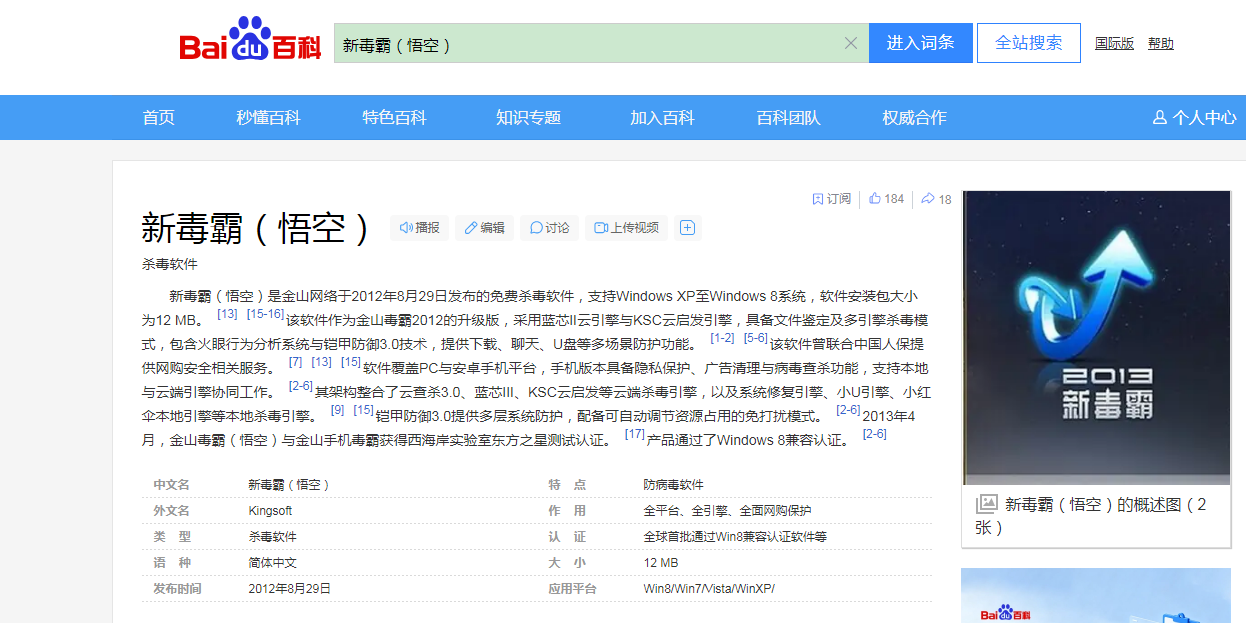Open the 新毒霸（悟空）的概述图 caption link
1246x623 pixels.
(1091, 515)
